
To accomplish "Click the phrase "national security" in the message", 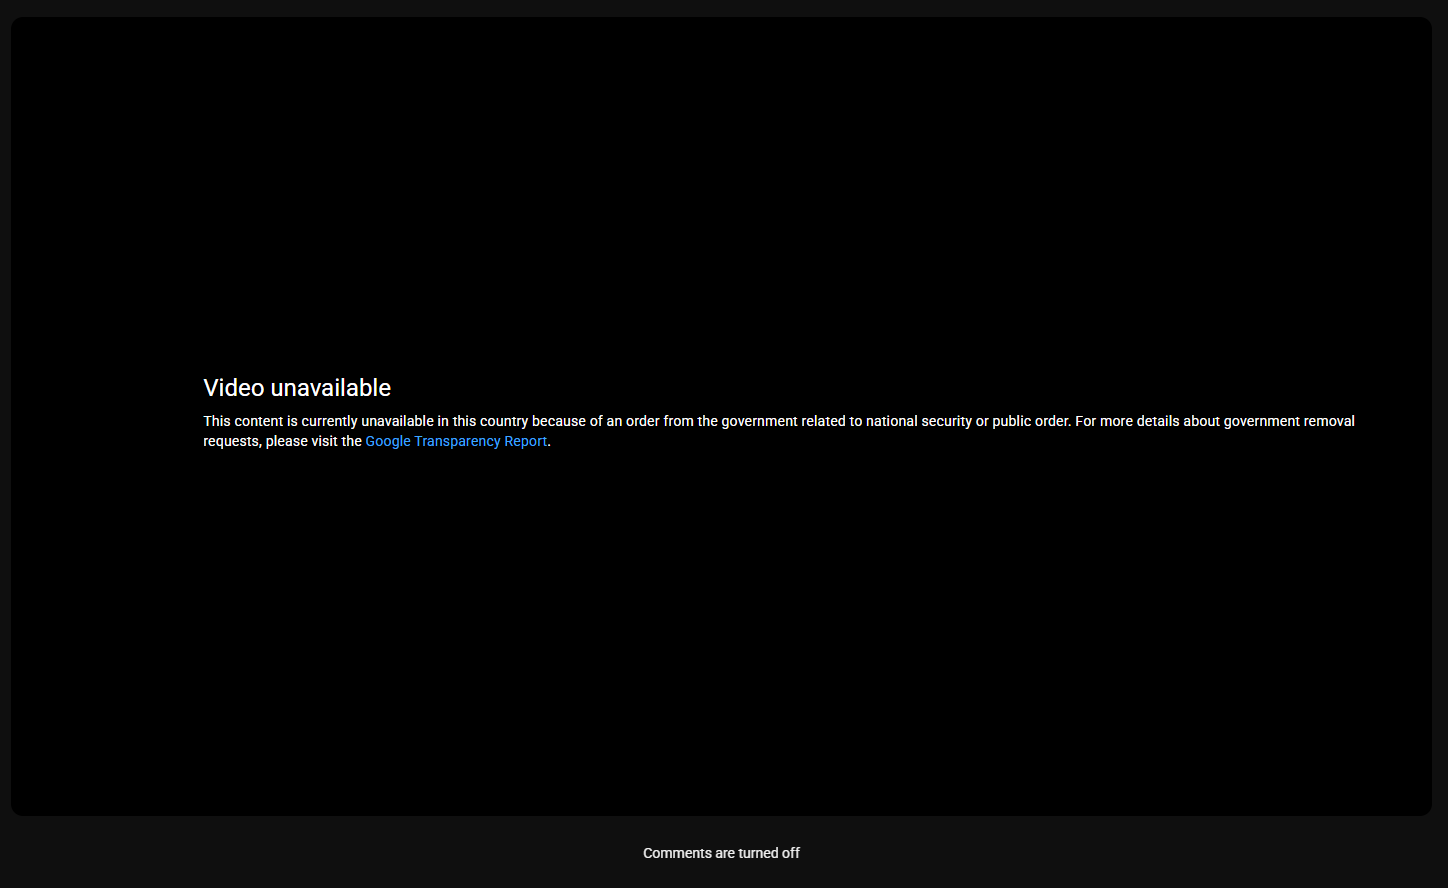I will coord(918,421).
